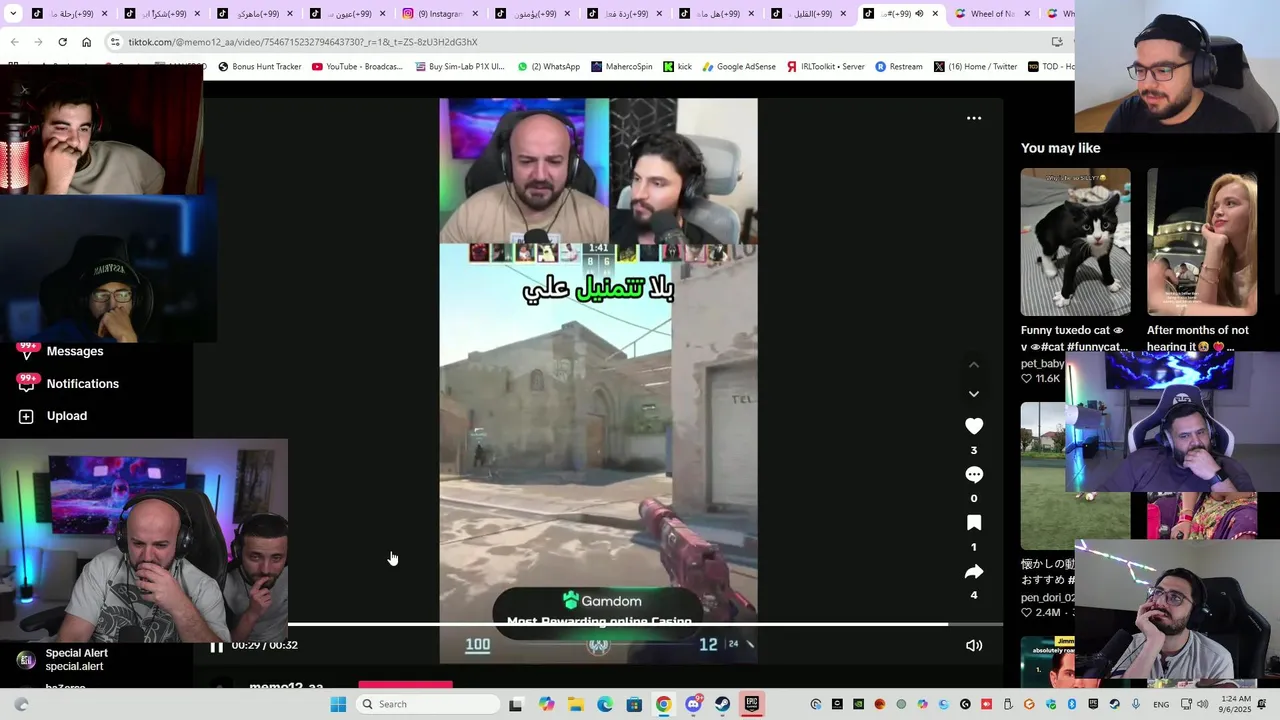This screenshot has height=720, width=1280.
Task: Open the MahercoSpin bookmark
Action: coord(621,67)
